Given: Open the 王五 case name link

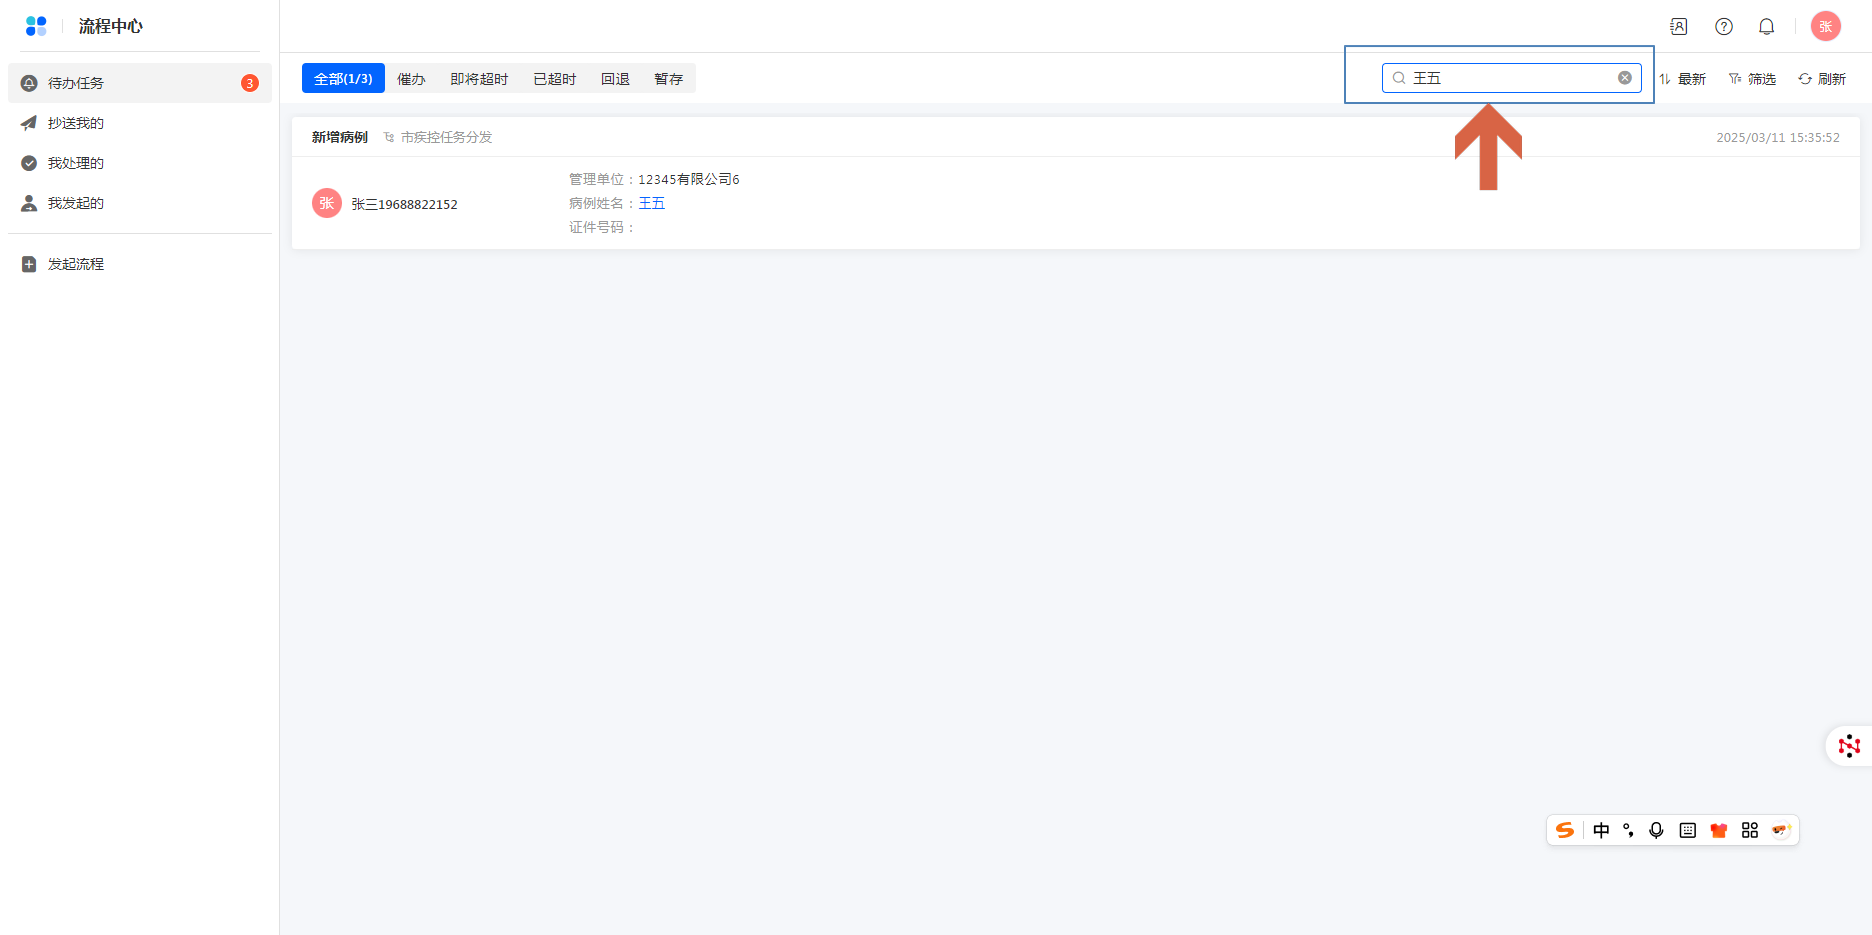Looking at the screenshot, I should click(652, 203).
